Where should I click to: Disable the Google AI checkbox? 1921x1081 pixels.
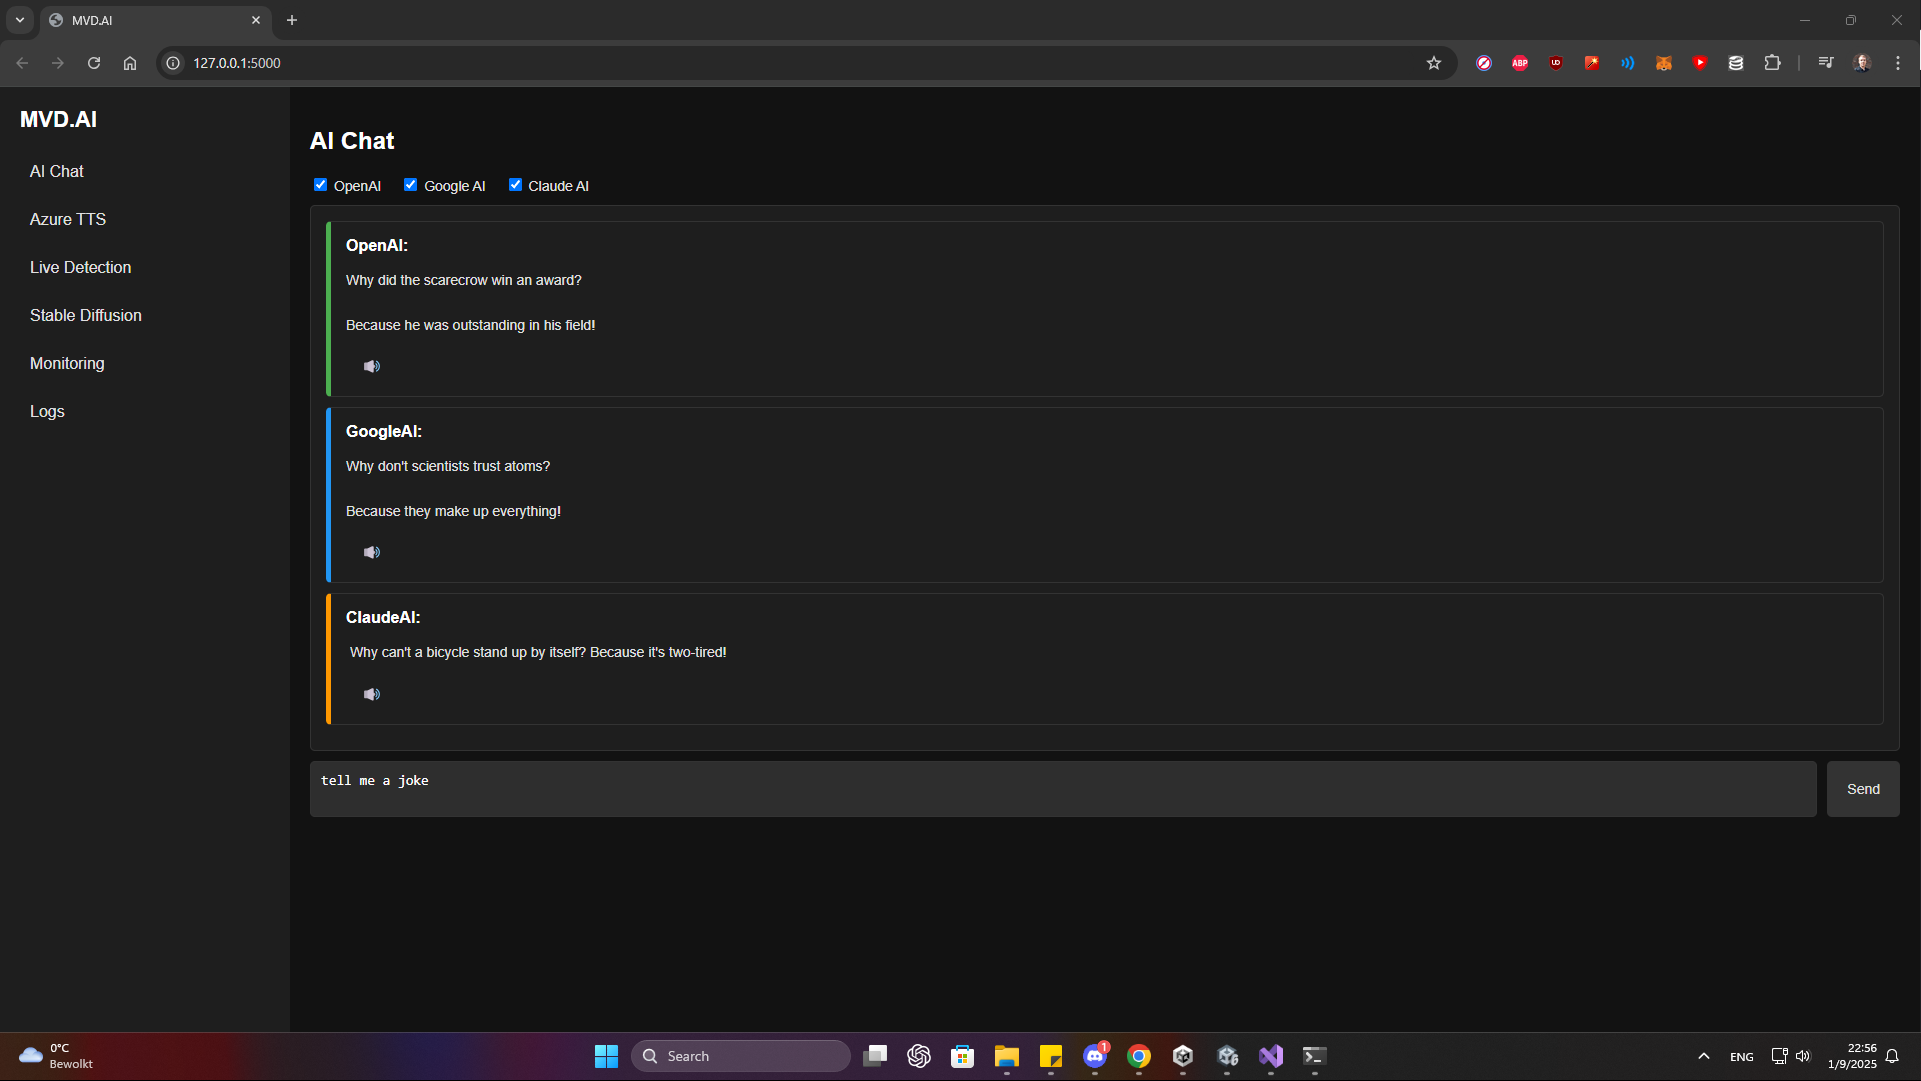[x=410, y=185]
